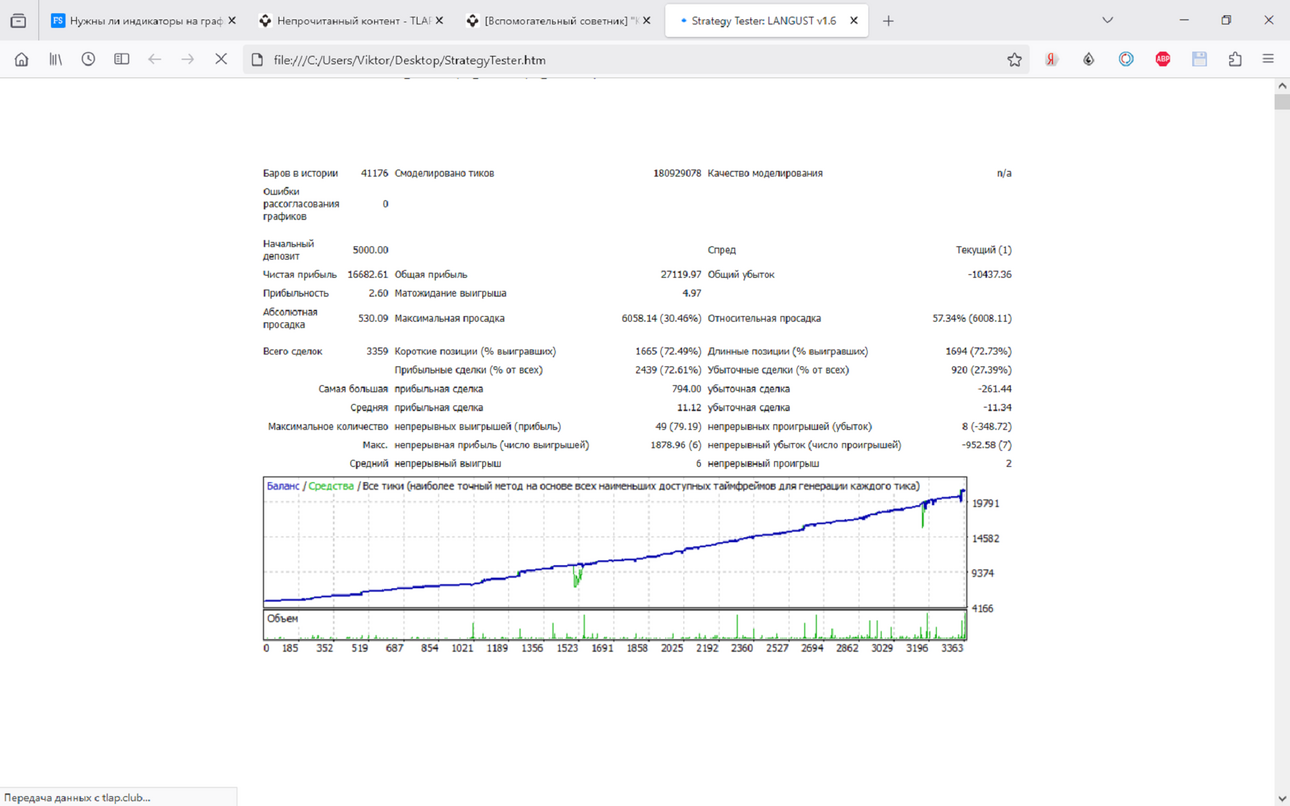
Task: Click the vertical scrollbar up arrow
Action: tap(1281, 87)
